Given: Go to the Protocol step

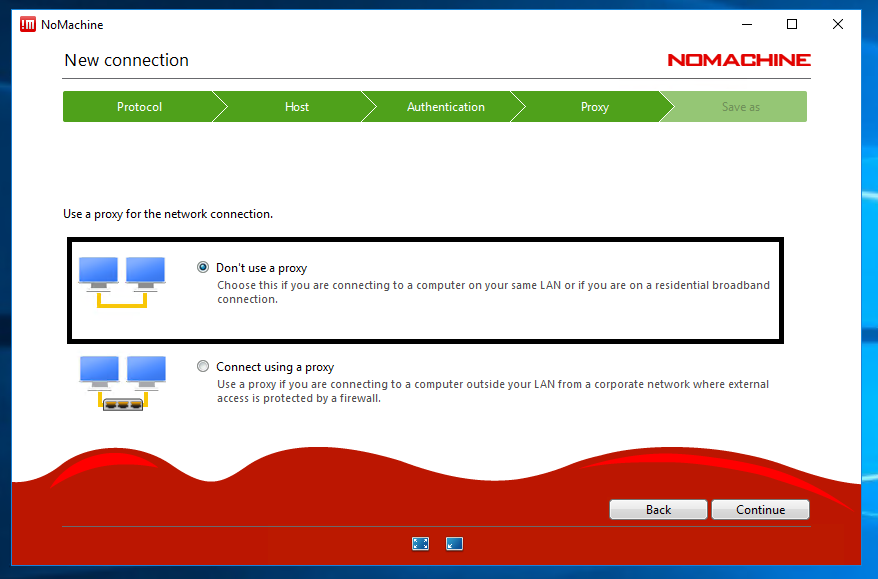Looking at the screenshot, I should pos(139,106).
